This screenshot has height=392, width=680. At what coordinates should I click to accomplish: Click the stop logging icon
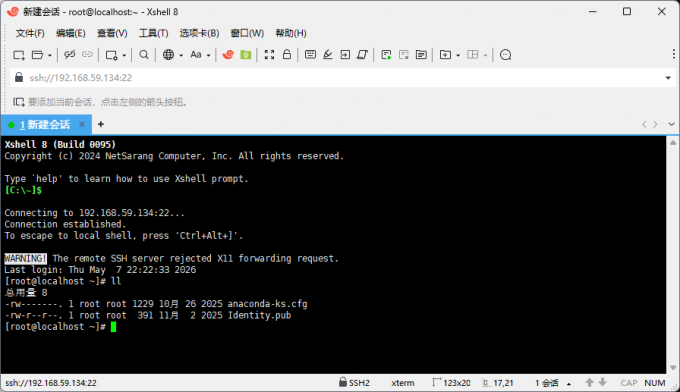[404, 55]
